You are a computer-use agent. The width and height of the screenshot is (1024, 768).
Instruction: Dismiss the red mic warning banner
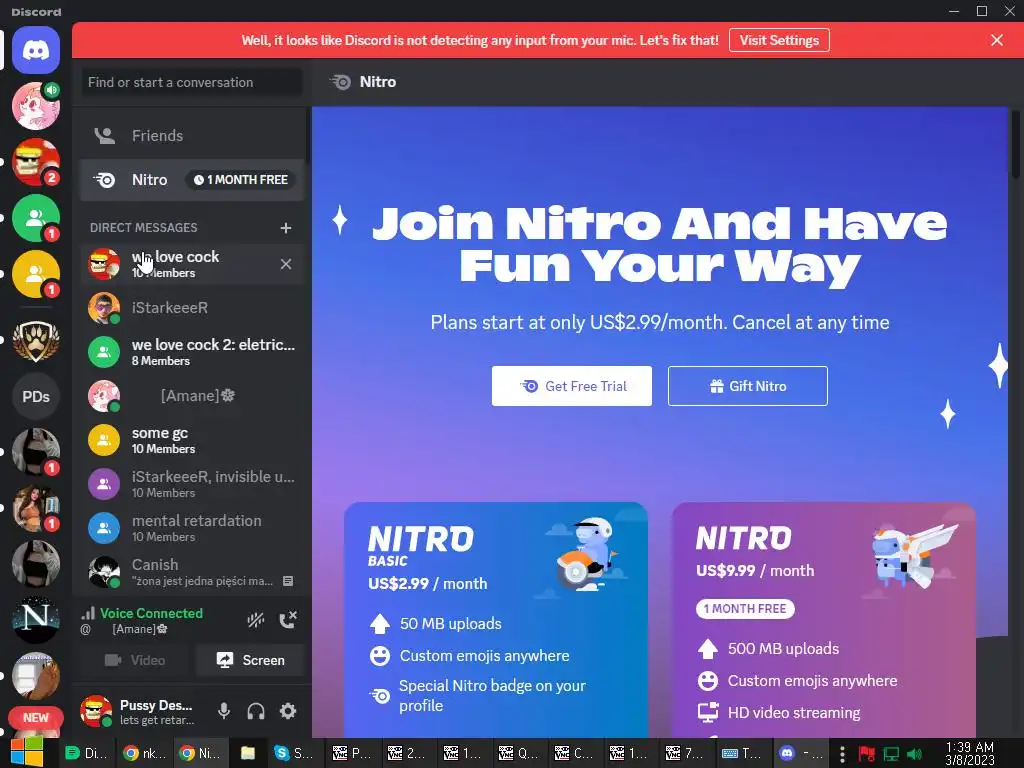(997, 40)
